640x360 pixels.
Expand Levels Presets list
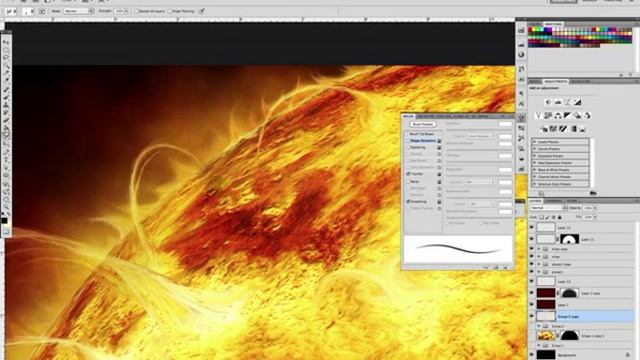coord(534,142)
